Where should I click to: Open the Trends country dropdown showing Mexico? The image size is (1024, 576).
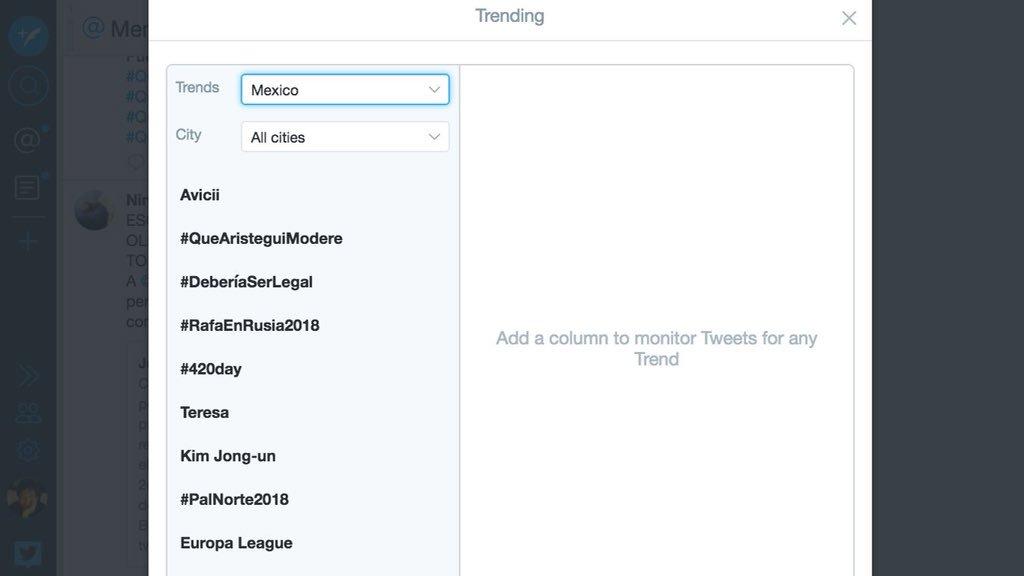(345, 90)
